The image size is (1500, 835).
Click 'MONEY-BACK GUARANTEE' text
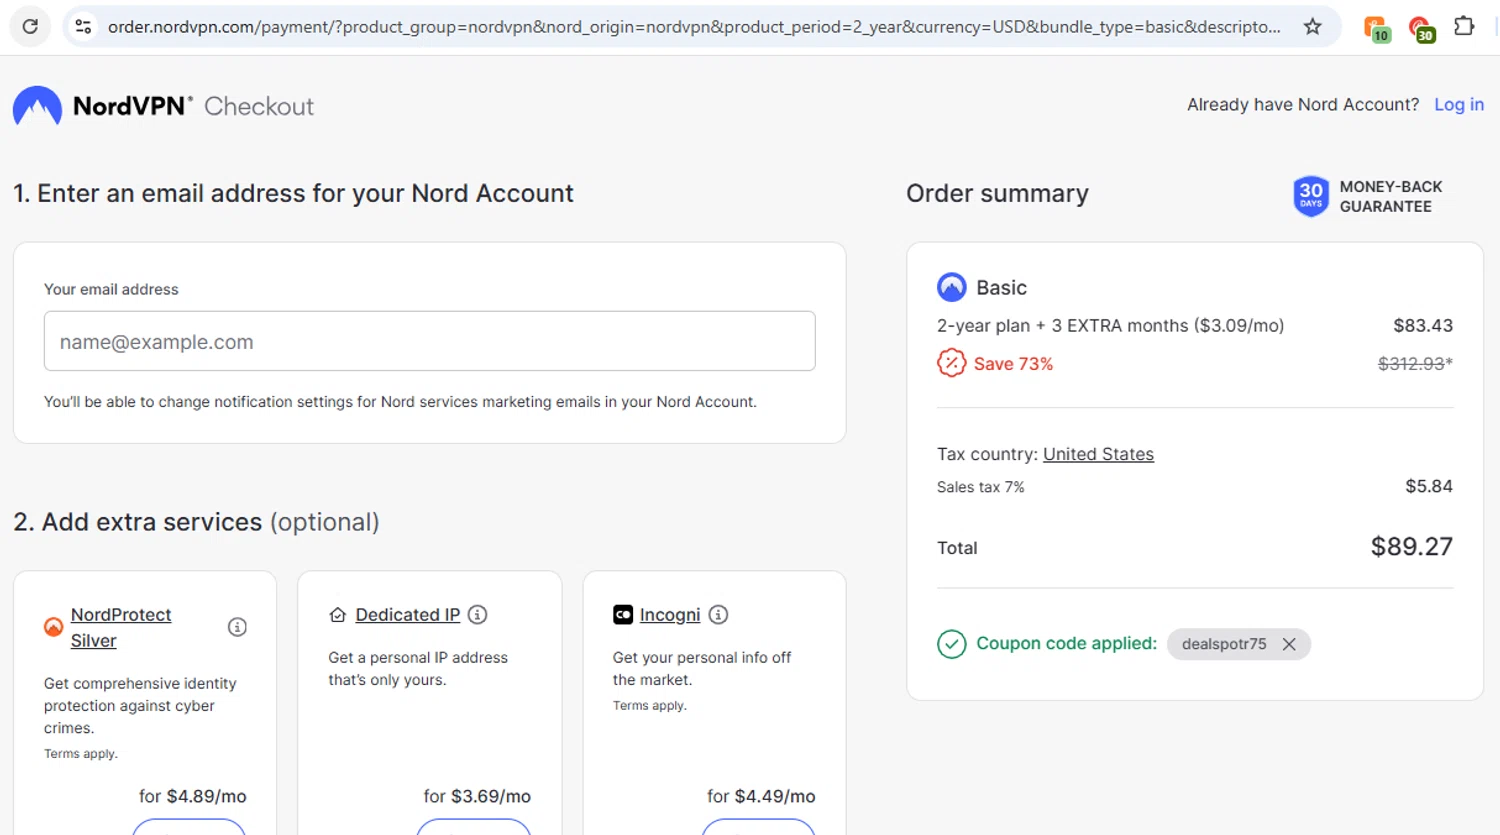point(1391,197)
